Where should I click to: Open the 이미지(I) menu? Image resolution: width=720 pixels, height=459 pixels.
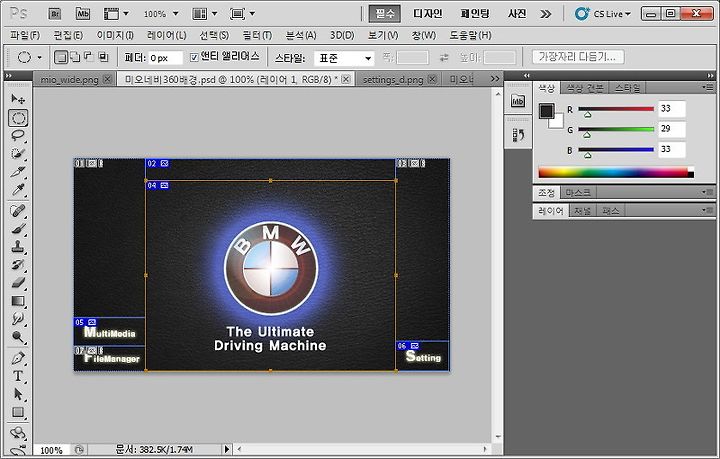115,35
